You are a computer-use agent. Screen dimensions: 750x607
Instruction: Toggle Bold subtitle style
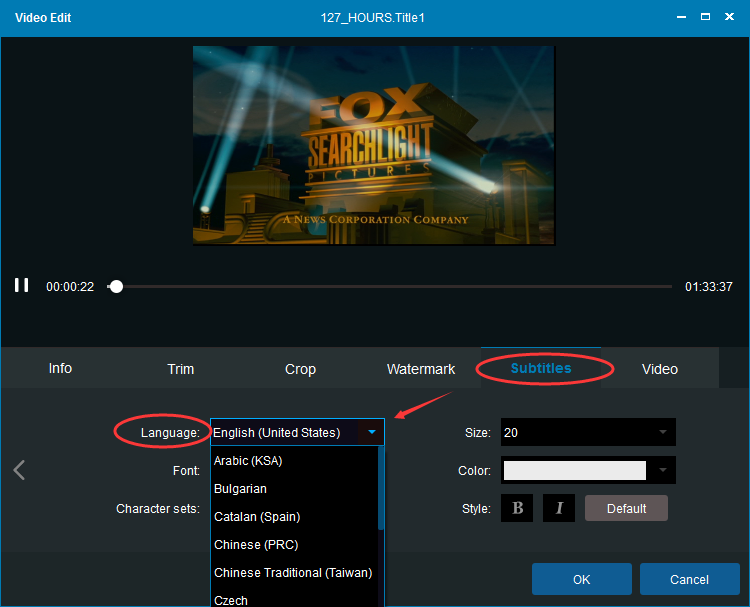click(x=517, y=508)
